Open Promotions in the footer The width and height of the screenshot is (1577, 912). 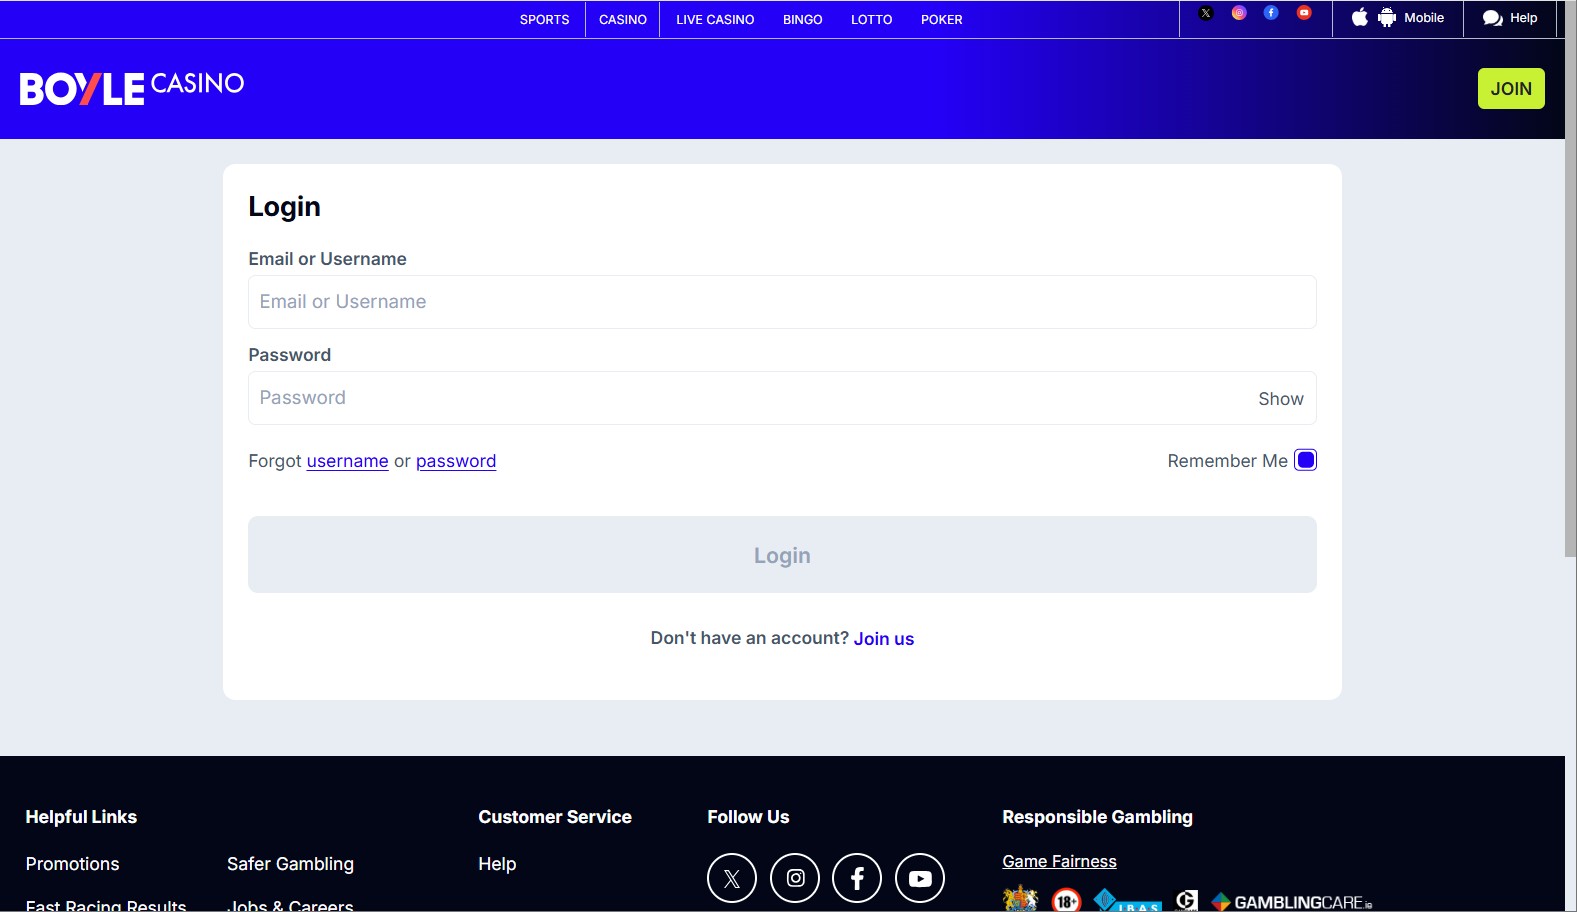72,864
